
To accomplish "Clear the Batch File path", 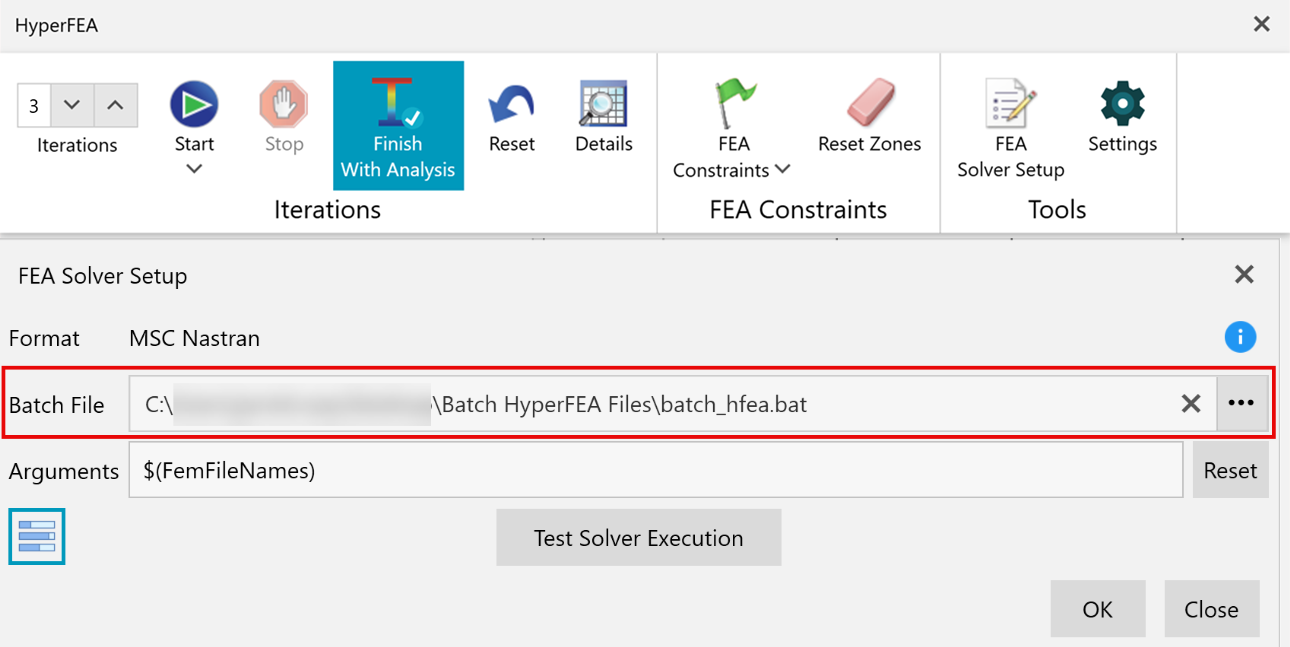I will point(1191,404).
